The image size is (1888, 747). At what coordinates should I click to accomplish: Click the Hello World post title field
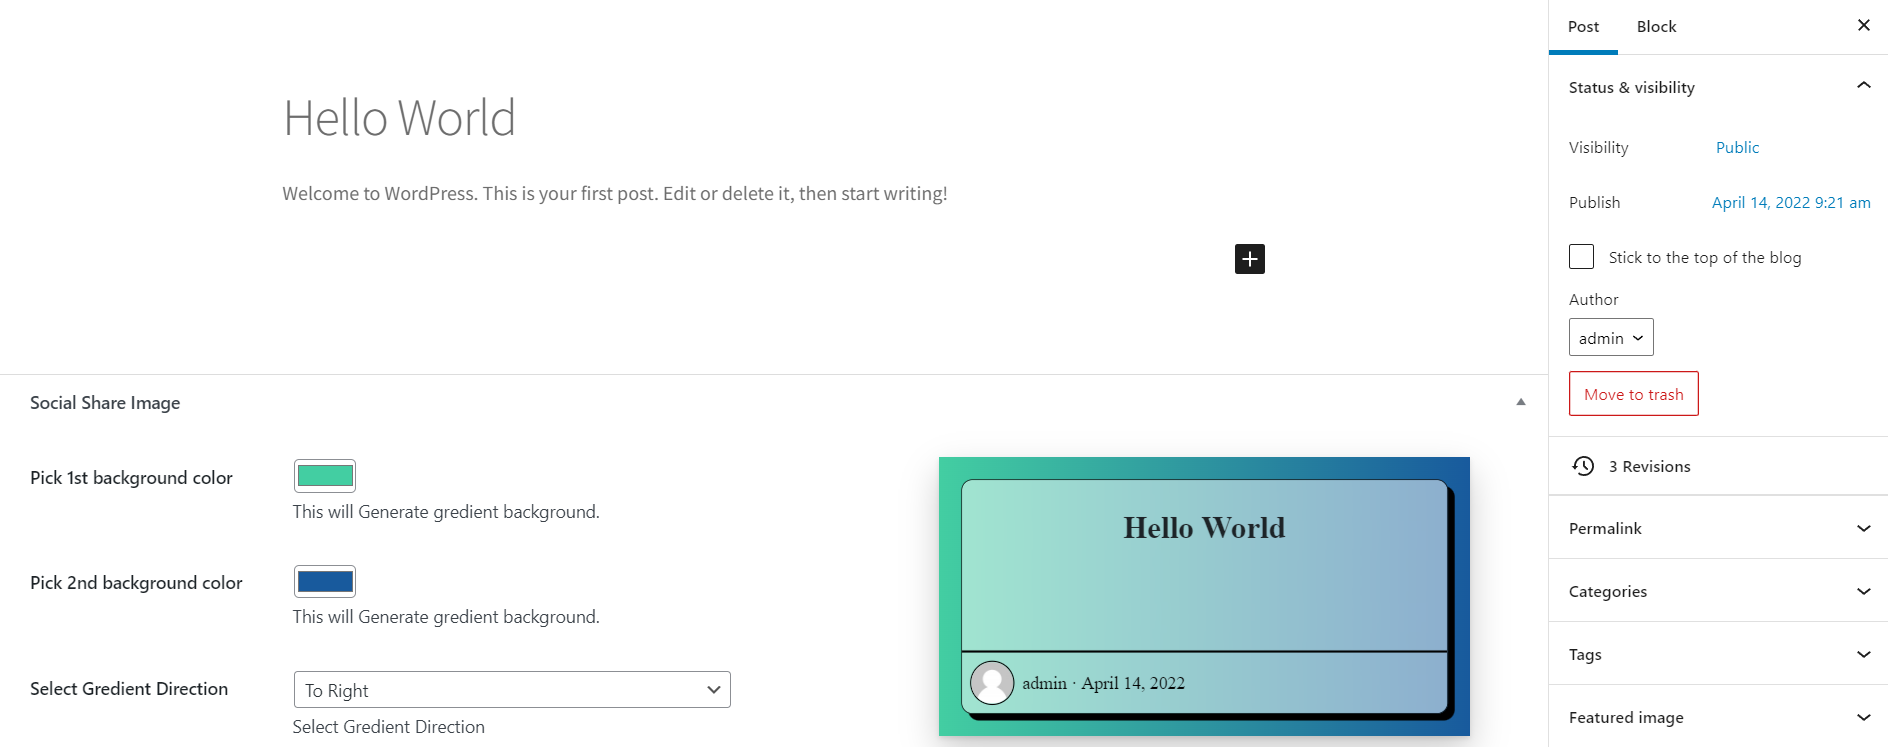399,118
